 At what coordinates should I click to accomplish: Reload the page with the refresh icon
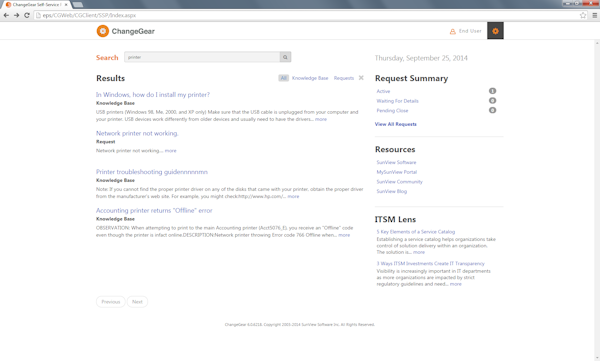pyautogui.click(x=27, y=15)
